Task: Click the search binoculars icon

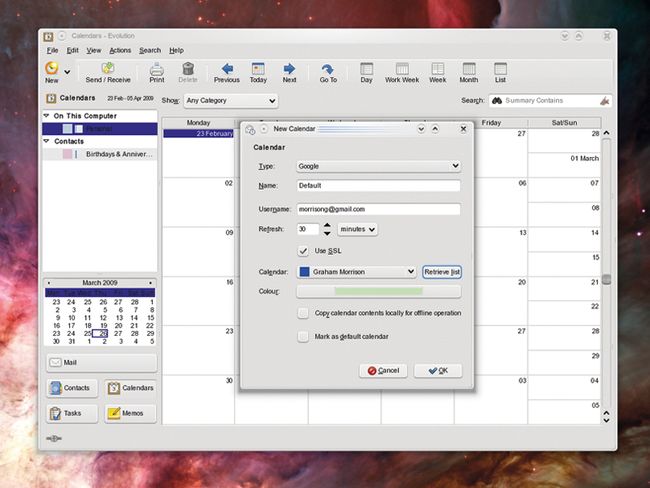Action: (497, 100)
